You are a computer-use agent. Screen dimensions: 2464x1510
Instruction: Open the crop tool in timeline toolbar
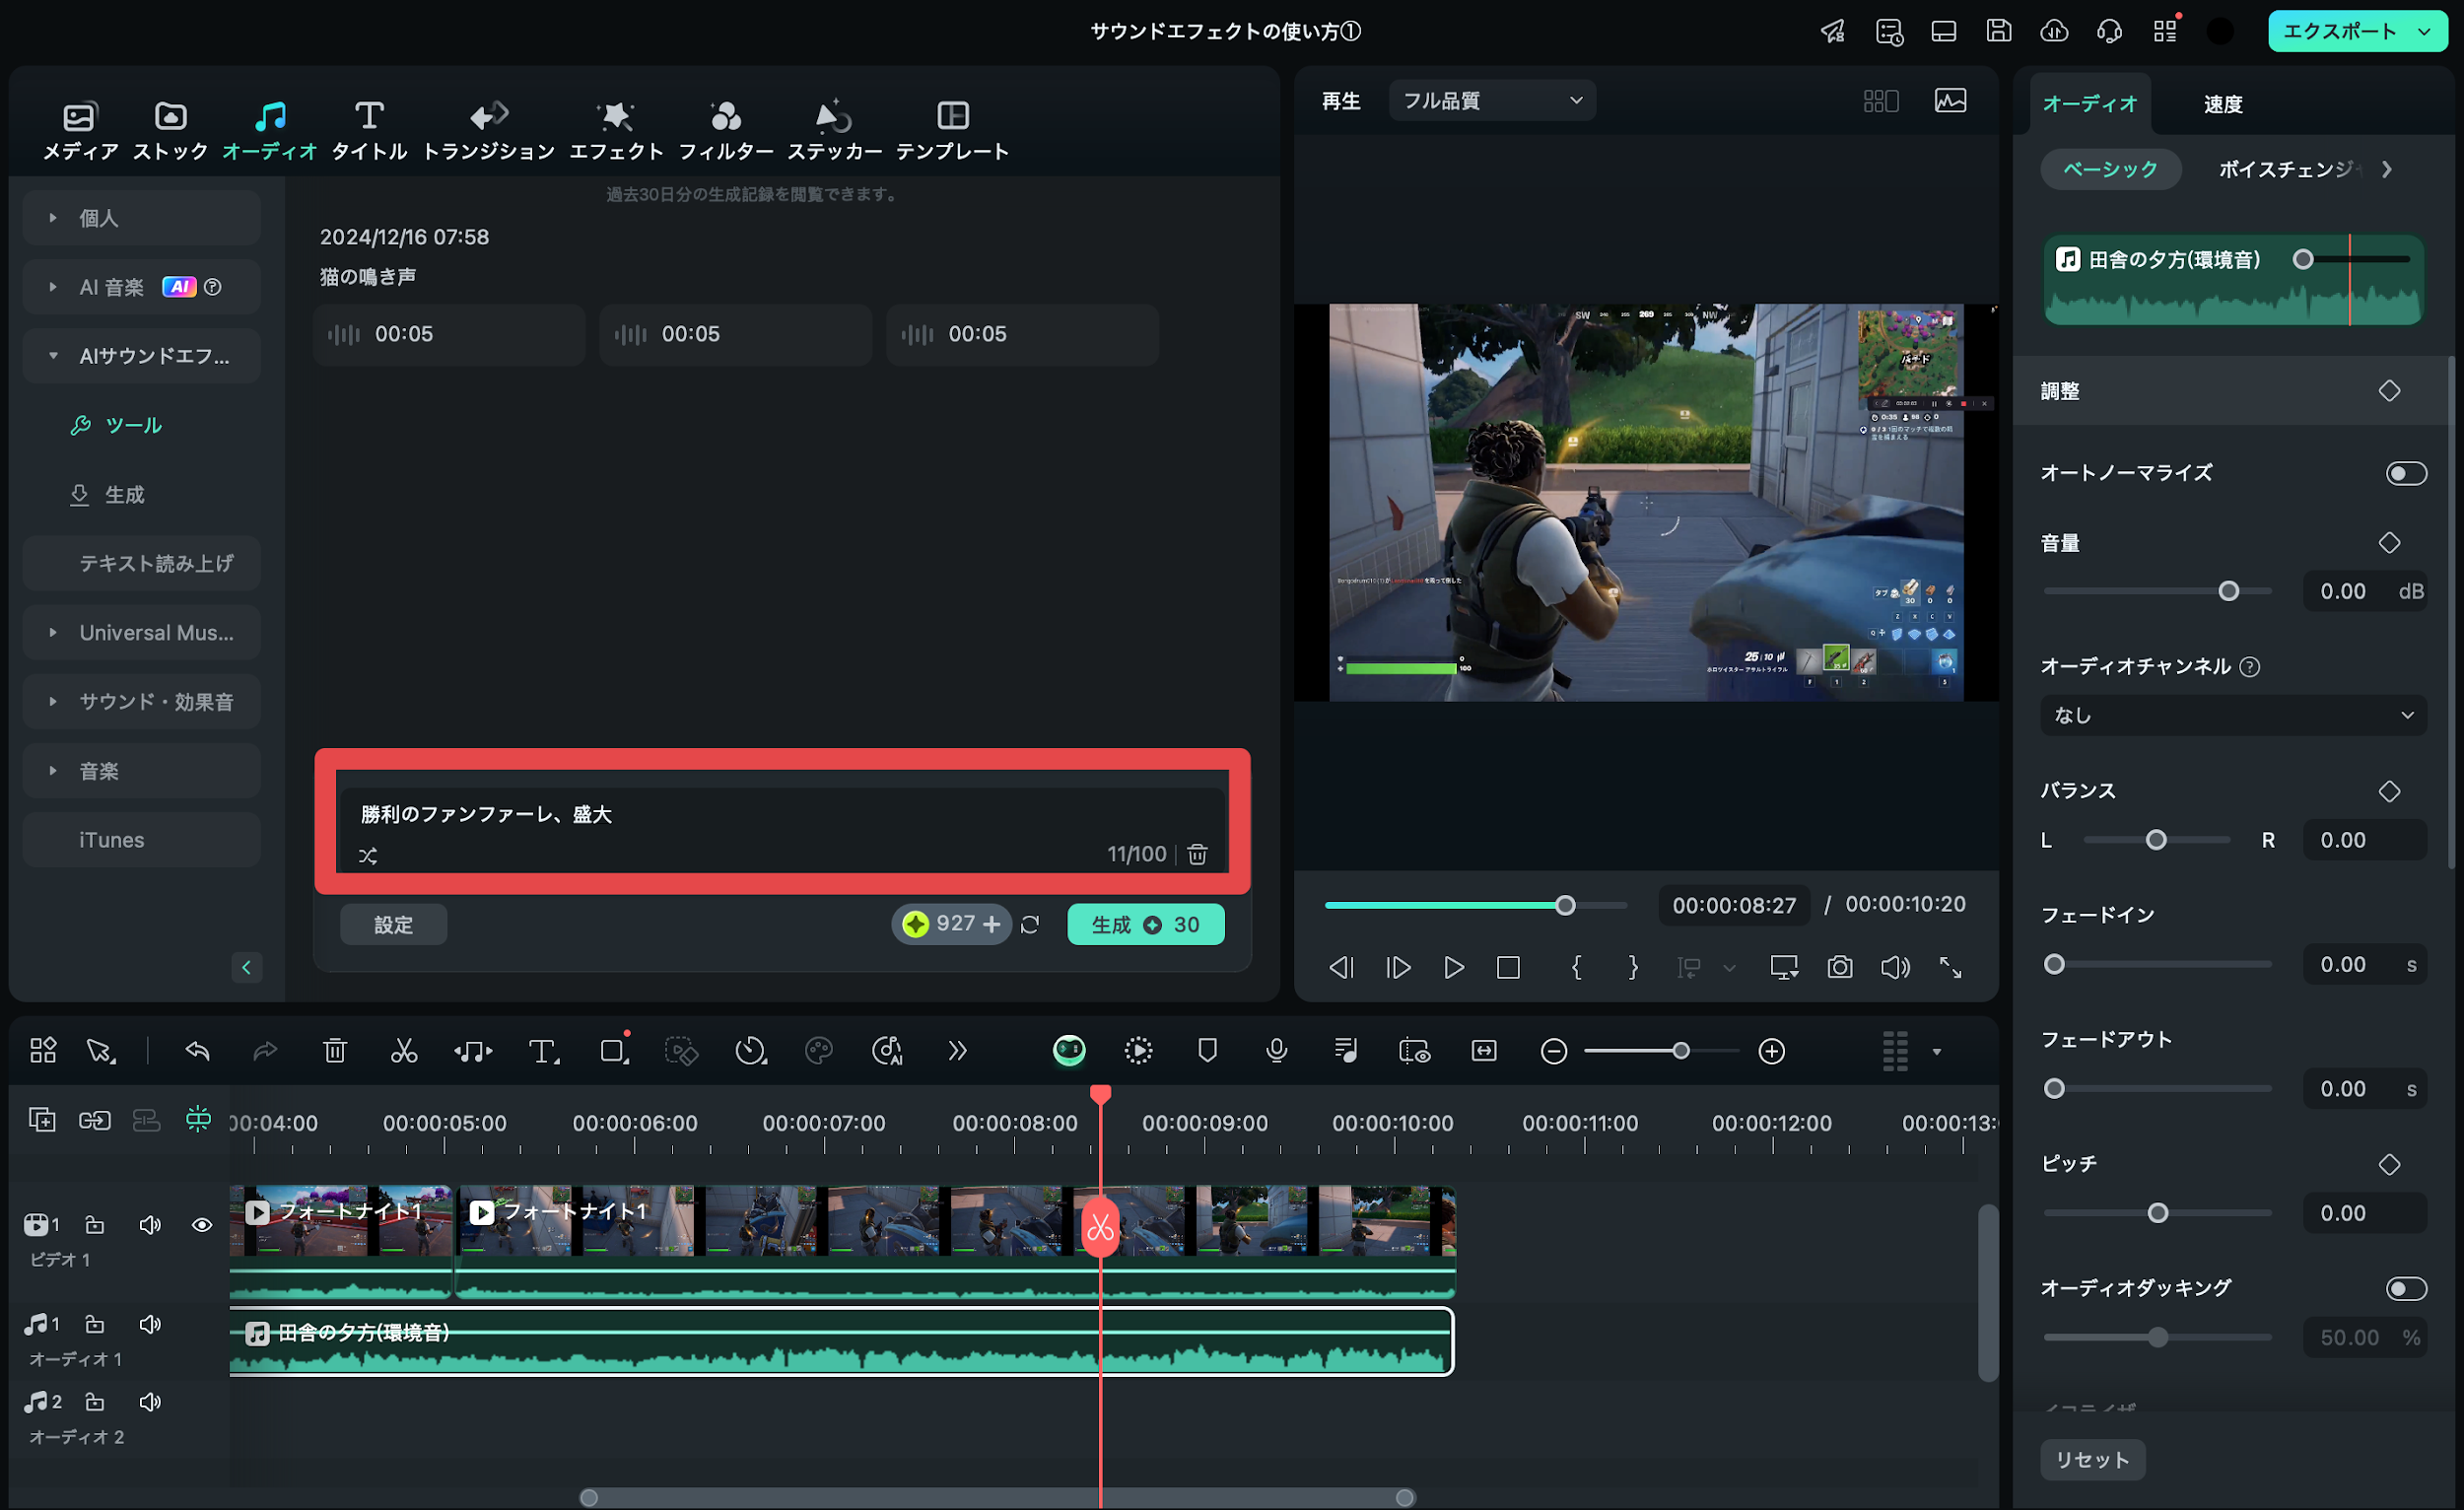pyautogui.click(x=614, y=1050)
